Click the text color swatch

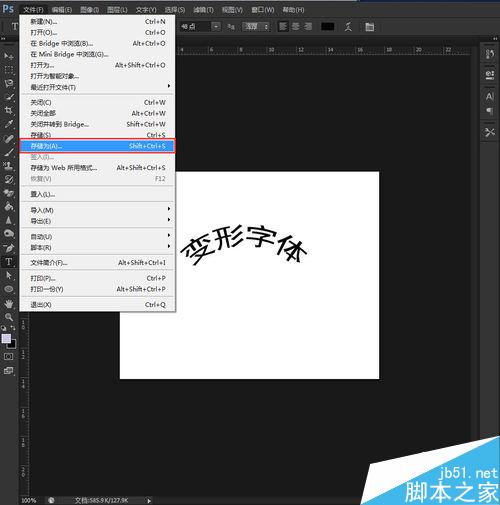pos(327,26)
